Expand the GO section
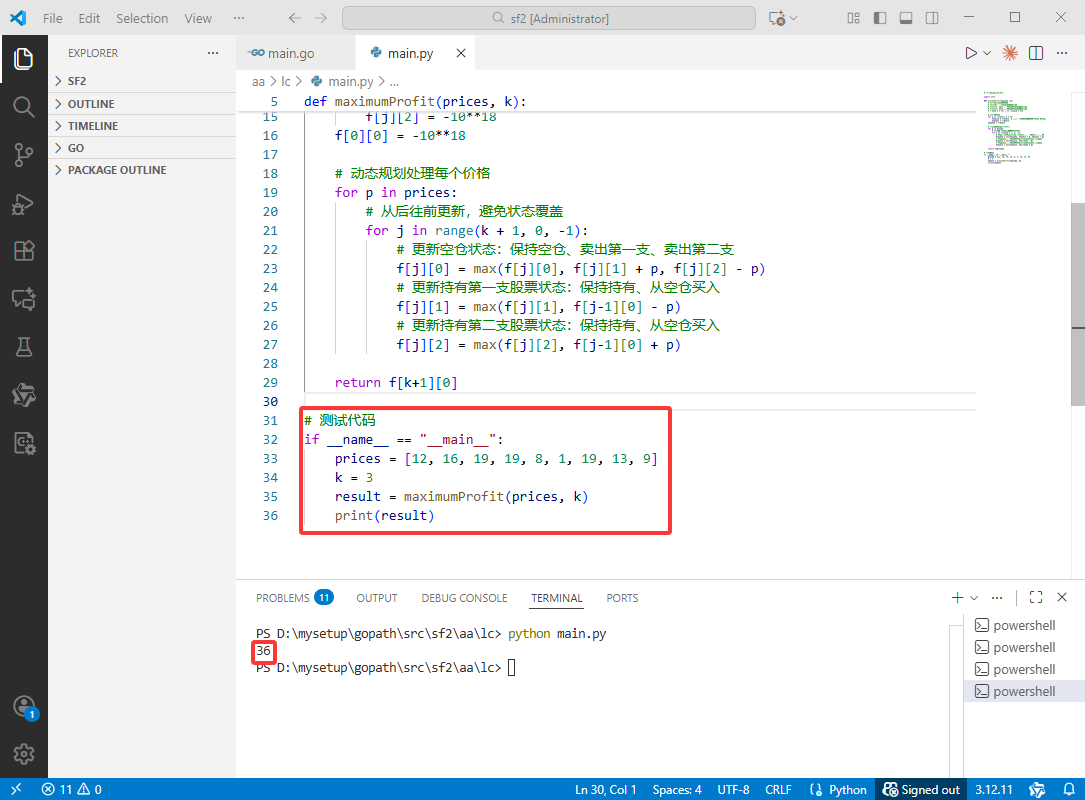 point(142,148)
